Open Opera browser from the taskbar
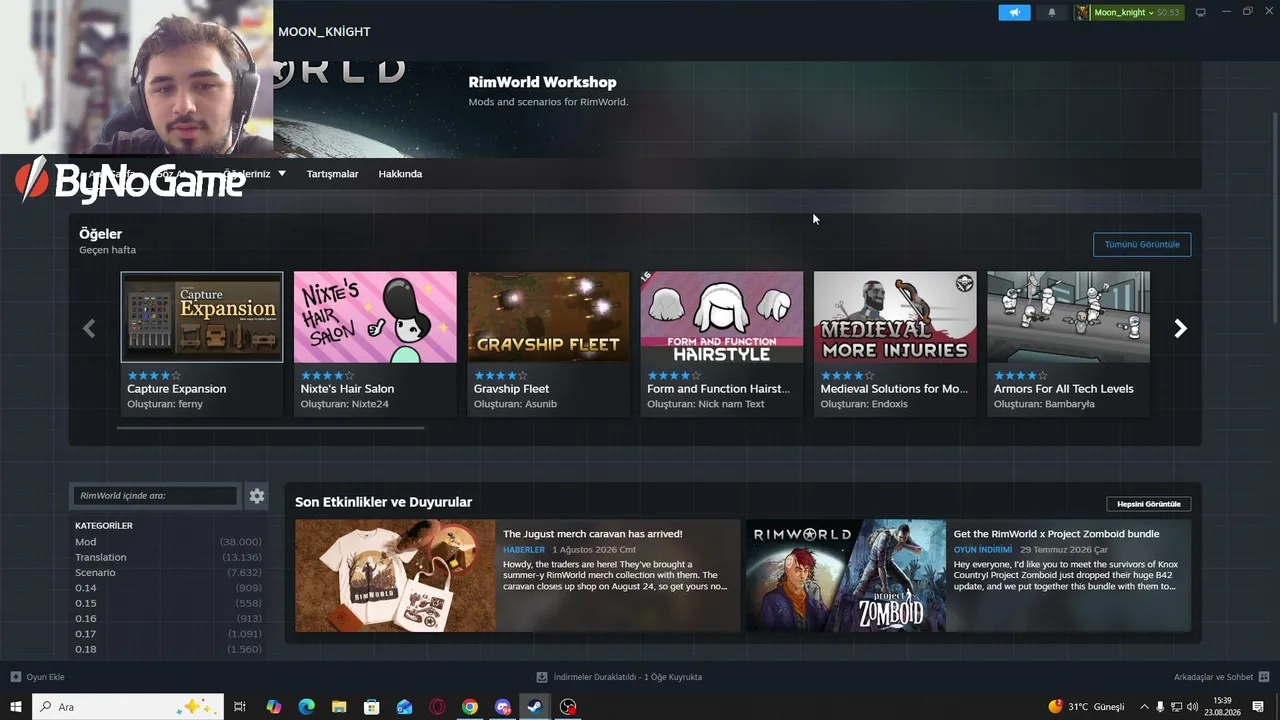The width and height of the screenshot is (1280, 720). [437, 707]
